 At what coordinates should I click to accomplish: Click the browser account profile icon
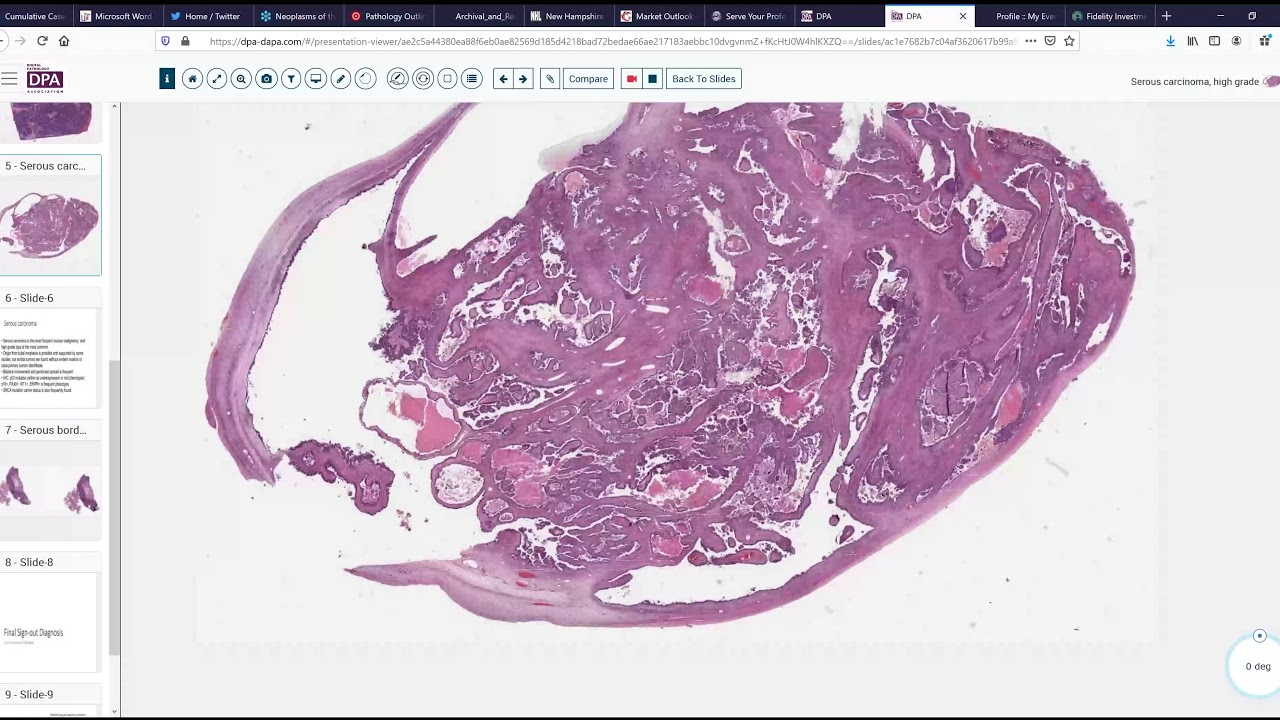[1236, 41]
